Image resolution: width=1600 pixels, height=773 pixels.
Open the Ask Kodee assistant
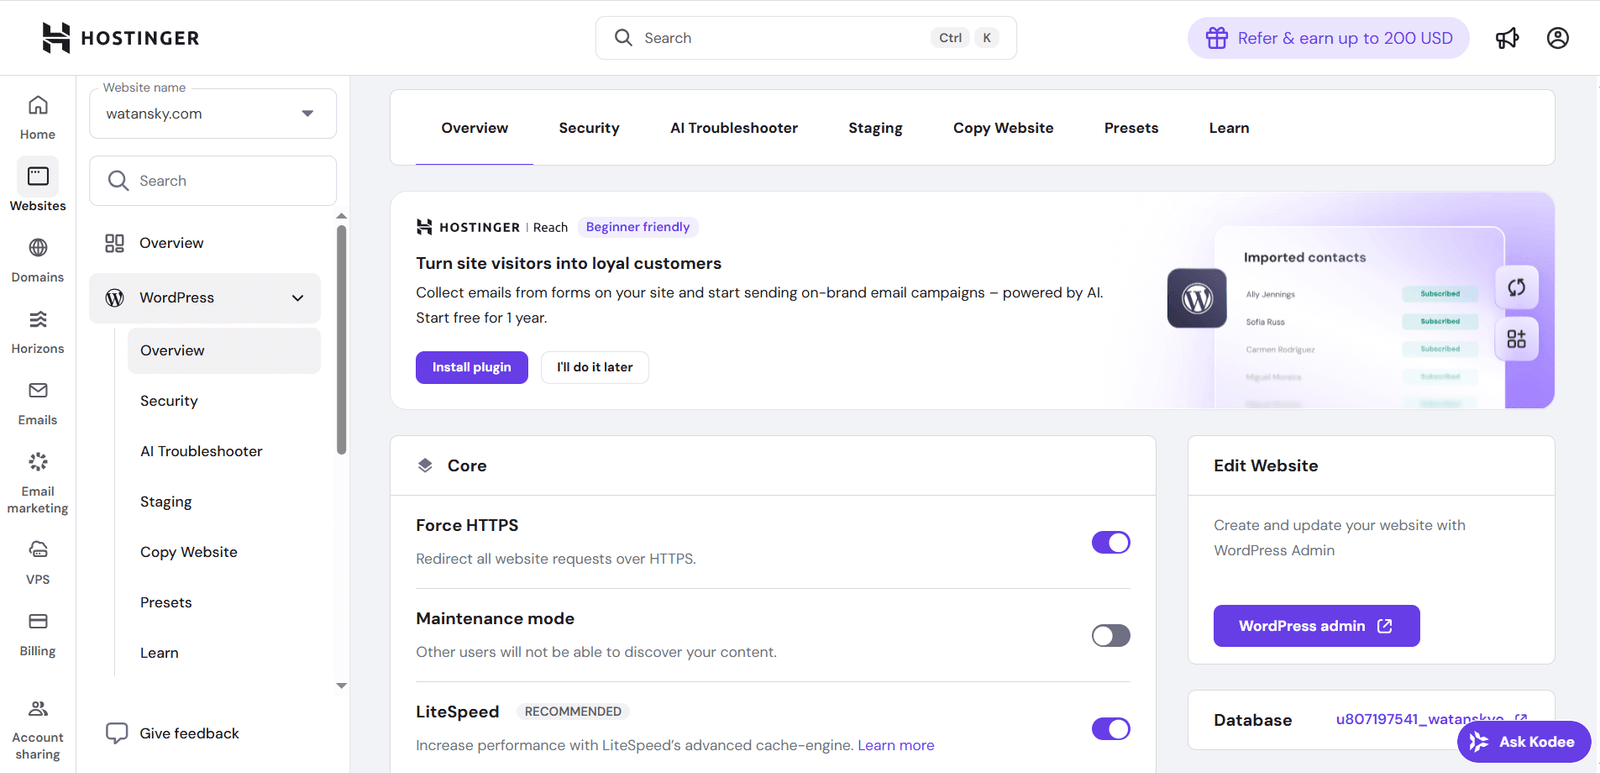pos(1524,742)
